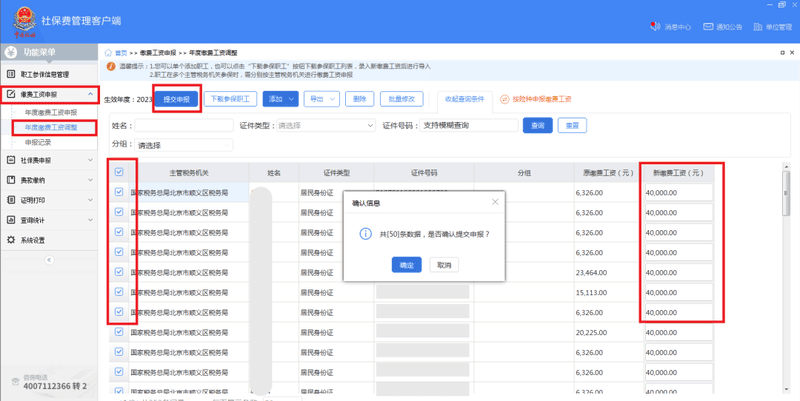Click the 下载参保职工 button
This screenshot has width=800, height=401.
(230, 99)
